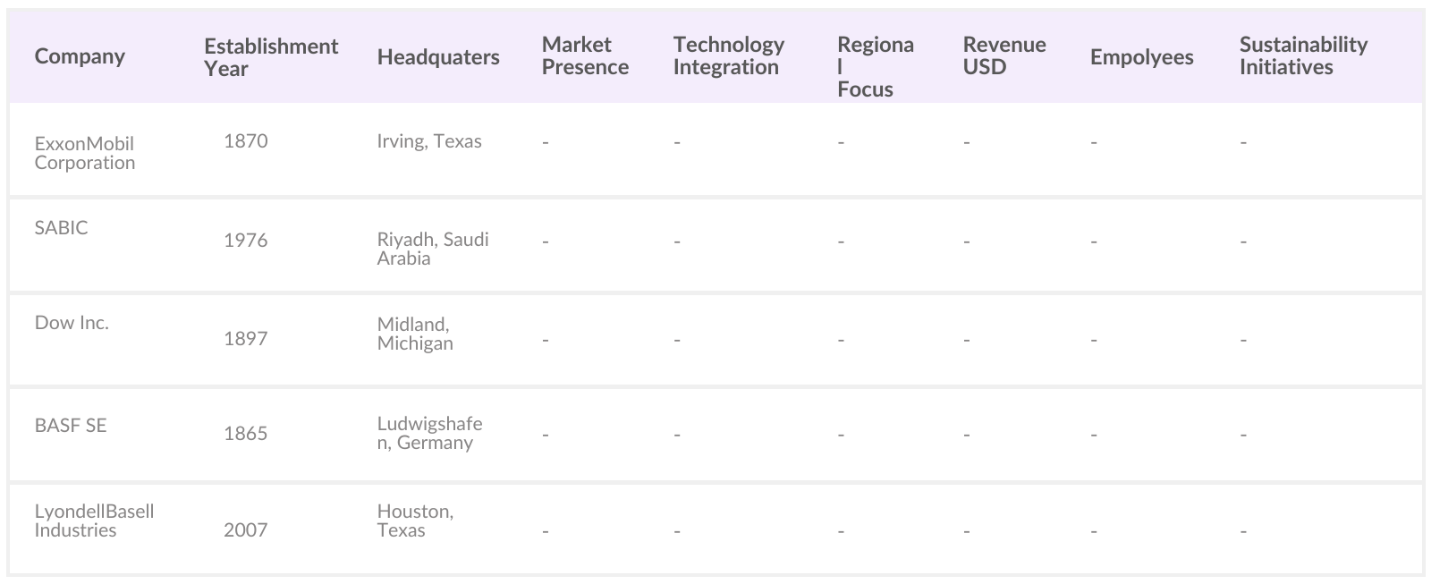Click the 1870 establishment year cell
1431x584 pixels.
pyautogui.click(x=245, y=141)
